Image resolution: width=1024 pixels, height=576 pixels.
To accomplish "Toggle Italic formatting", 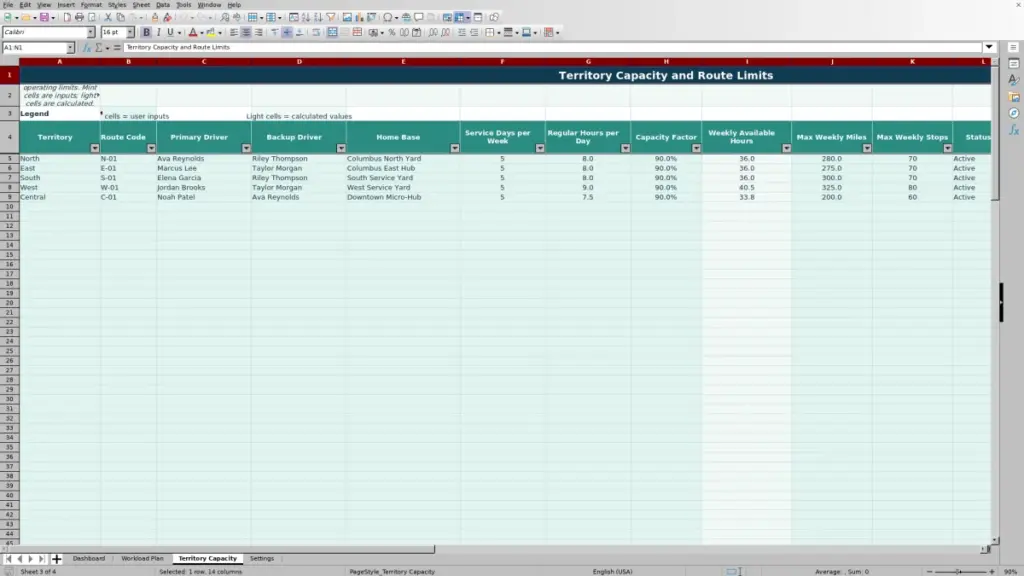I will (x=158, y=32).
